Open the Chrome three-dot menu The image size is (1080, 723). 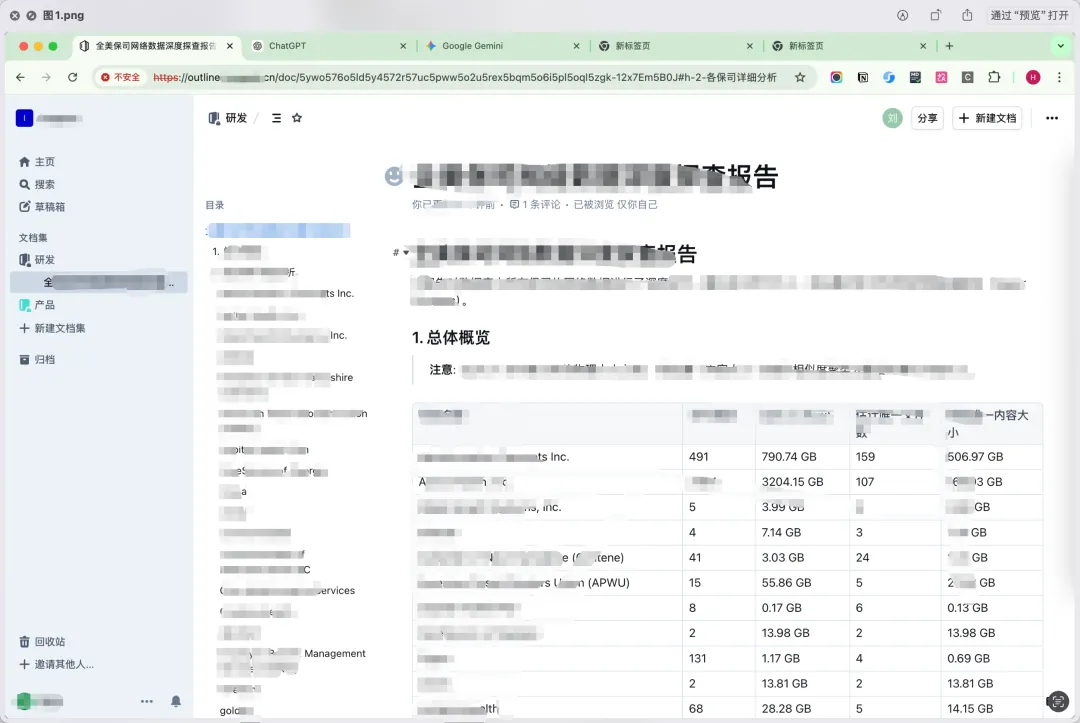pos(1059,77)
